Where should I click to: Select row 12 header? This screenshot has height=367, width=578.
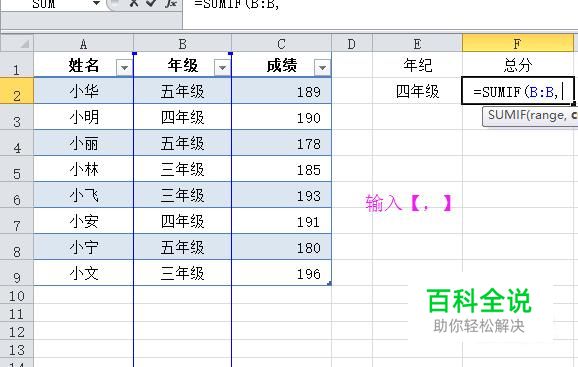(x=17, y=331)
